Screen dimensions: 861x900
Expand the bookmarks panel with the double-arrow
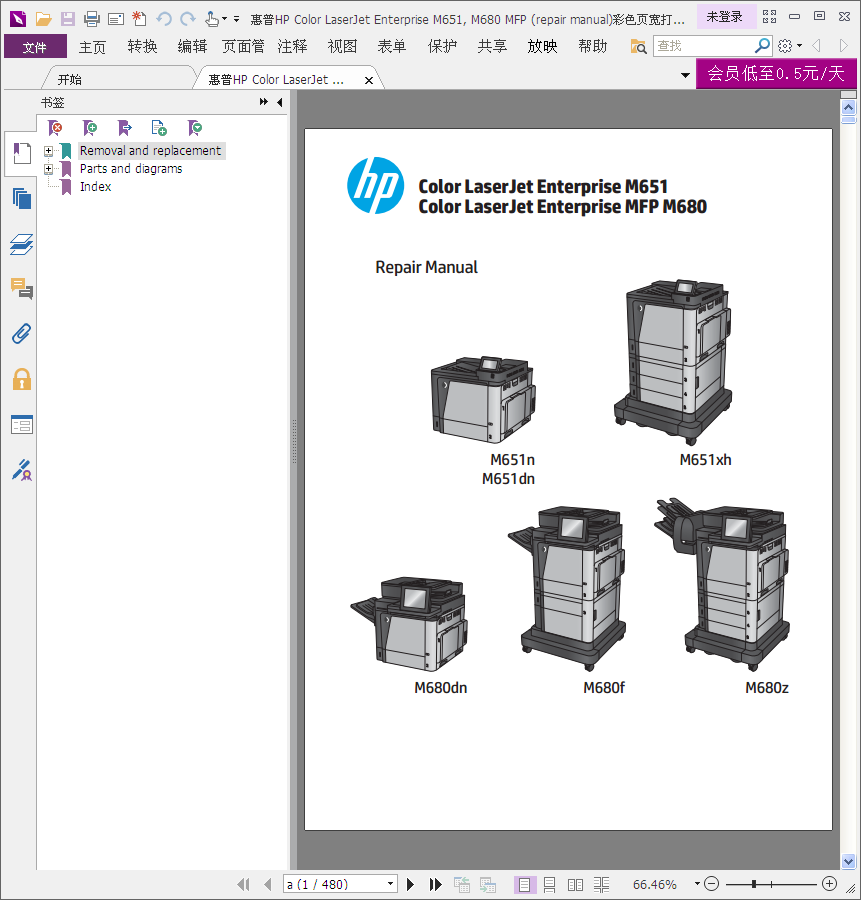click(263, 102)
